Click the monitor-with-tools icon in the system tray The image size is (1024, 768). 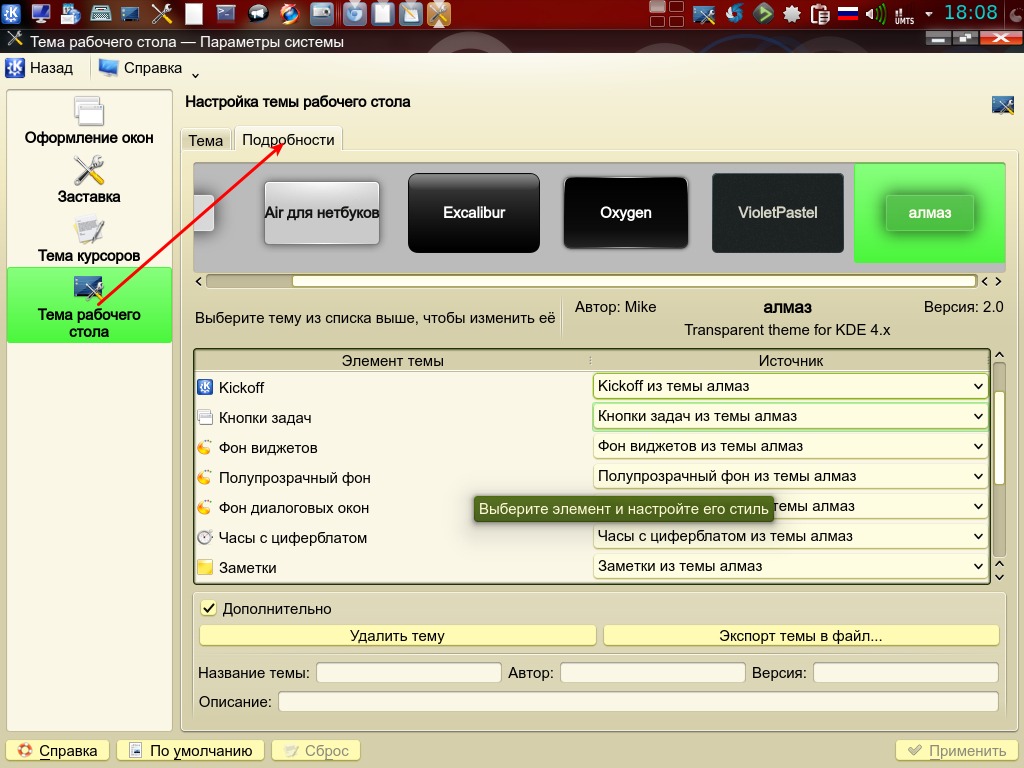(704, 13)
